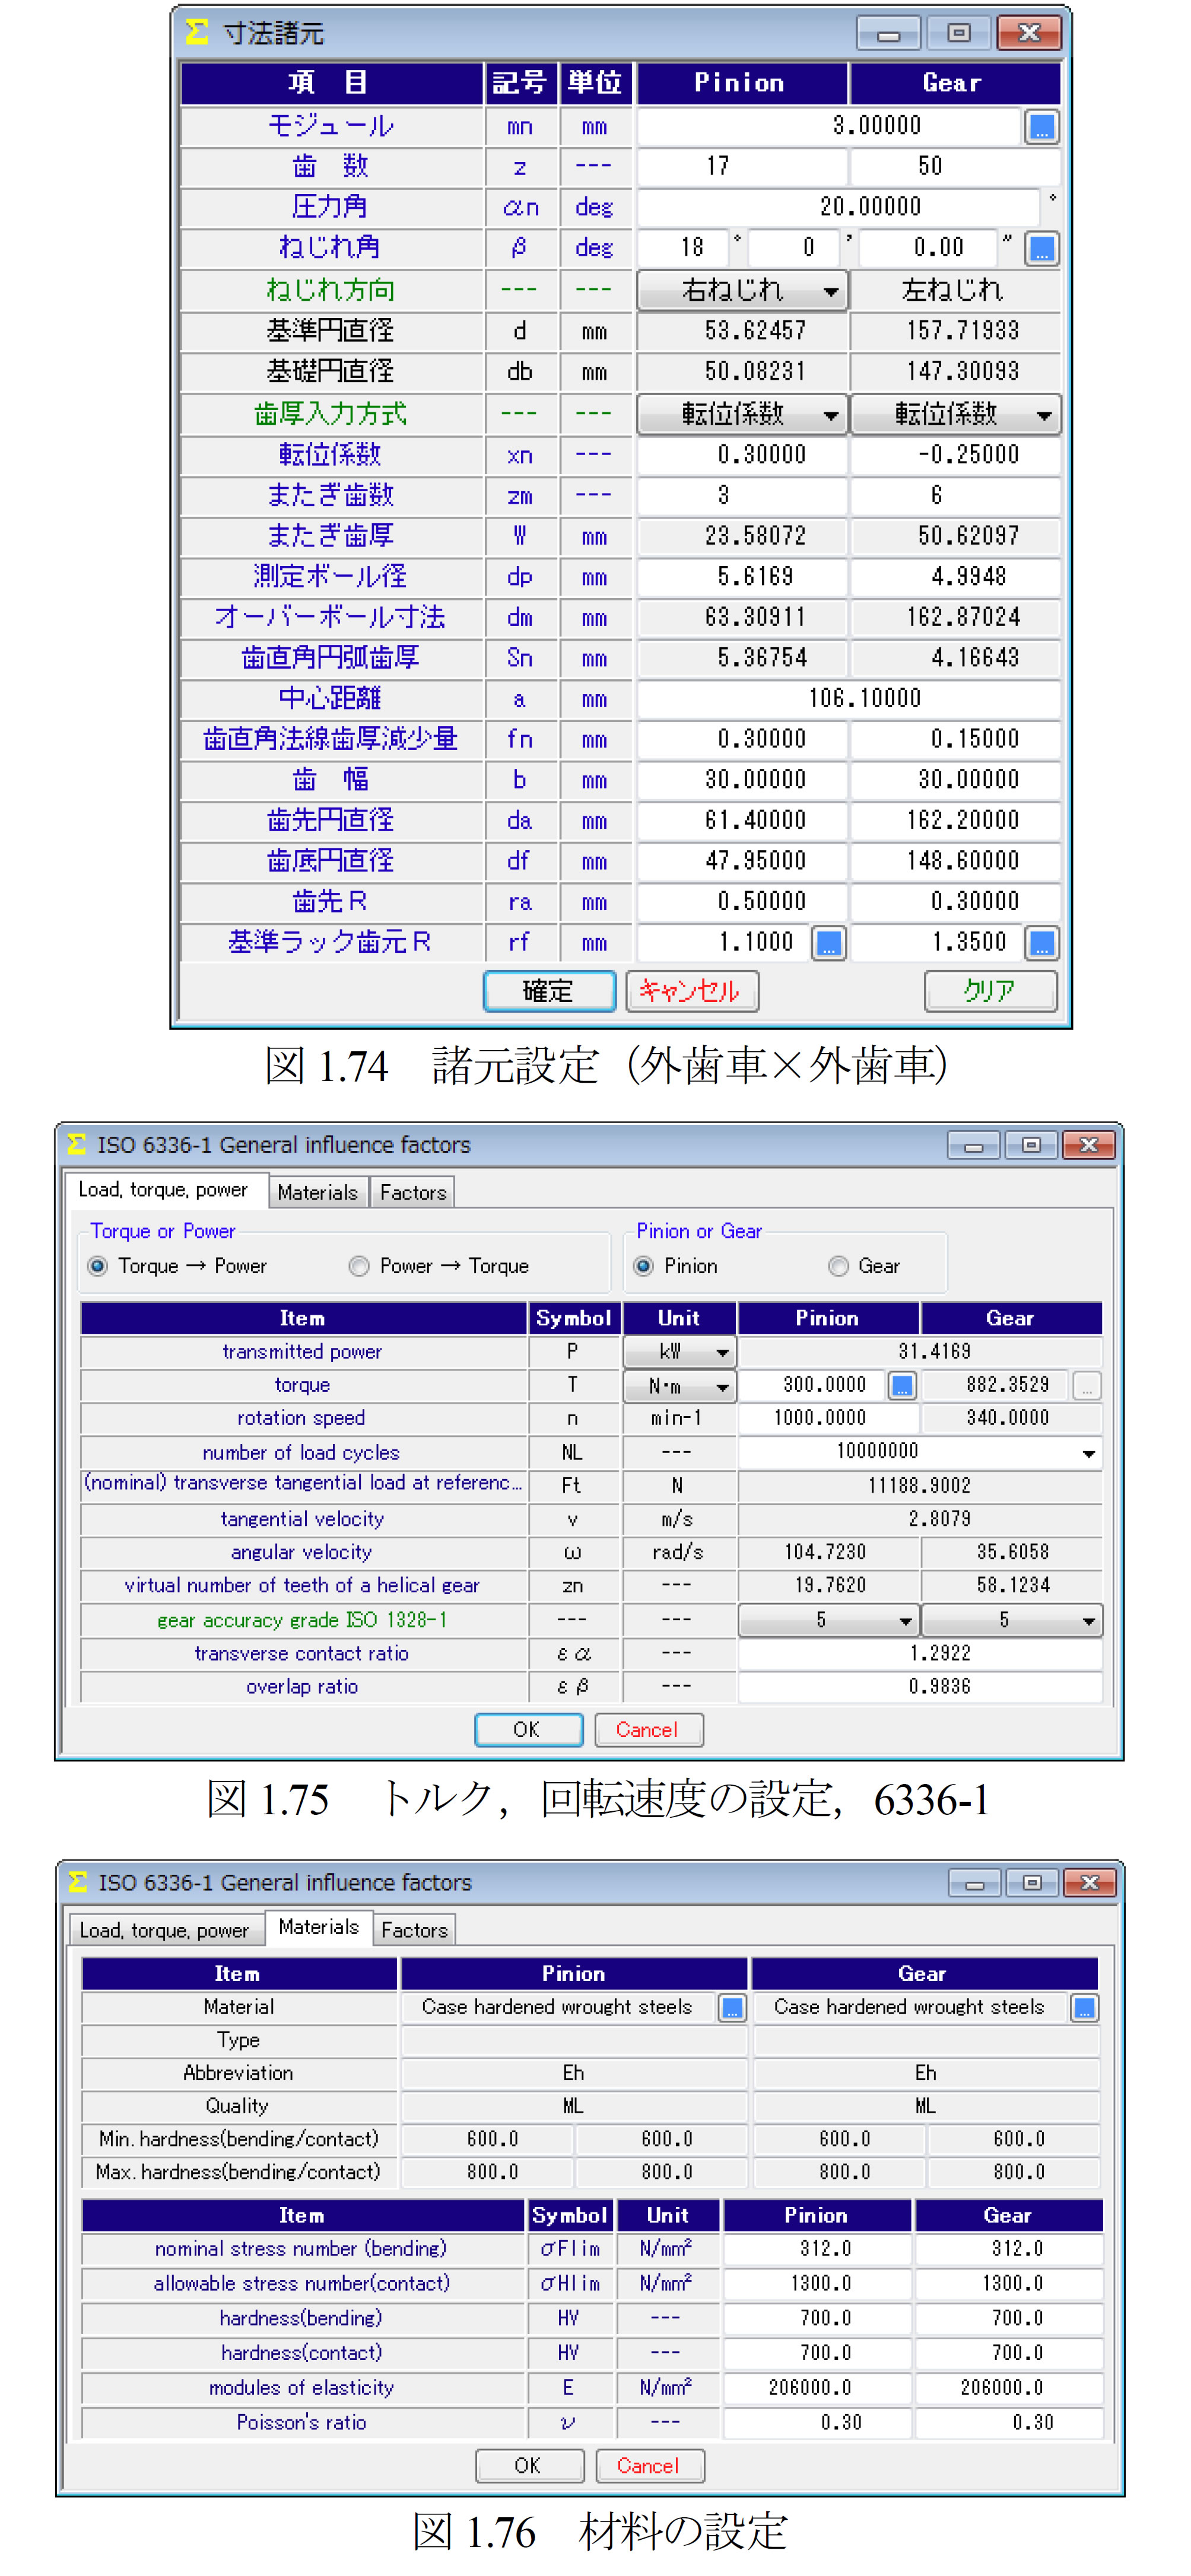The height and width of the screenshot is (2576, 1191).
Task: Click pinion measuring ball diameter 5.6169
Action: 742,577
